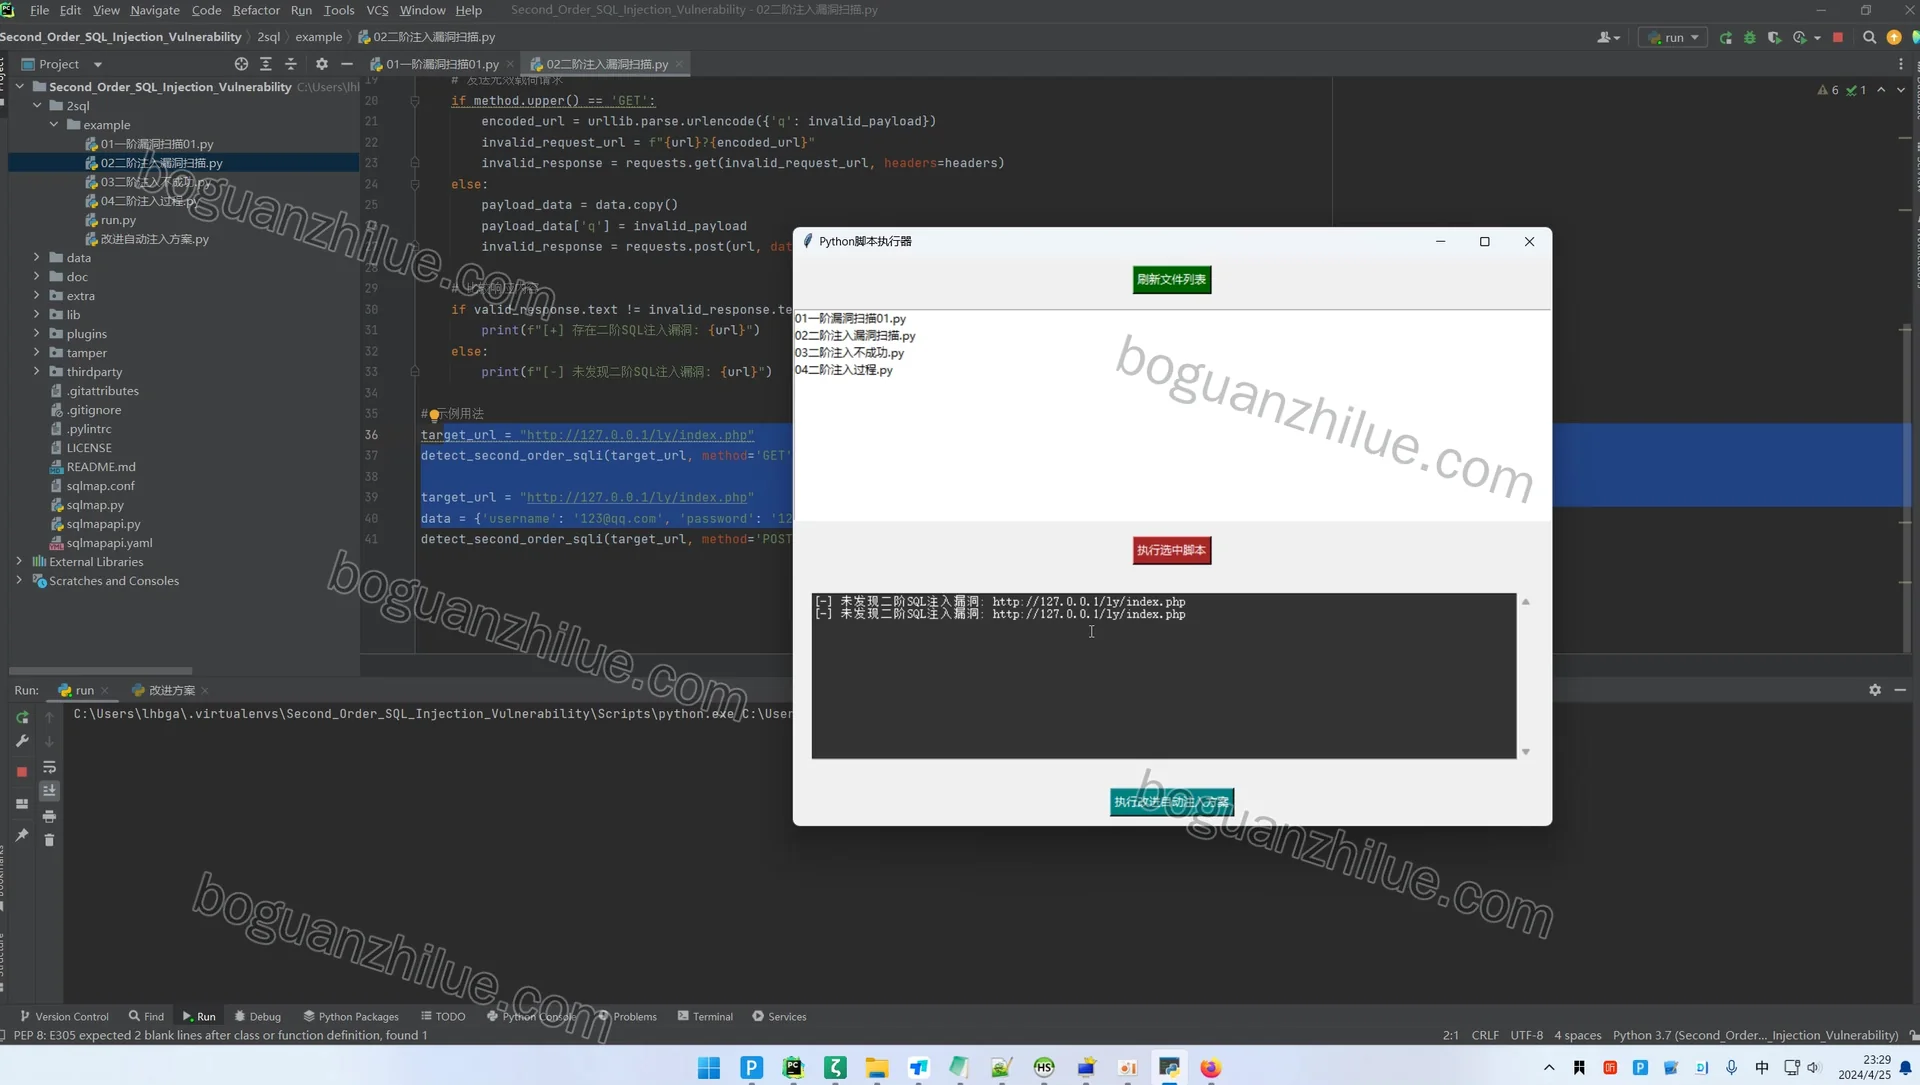The height and width of the screenshot is (1085, 1920).
Task: Open Search Everywhere magnifier icon
Action: [1869, 37]
